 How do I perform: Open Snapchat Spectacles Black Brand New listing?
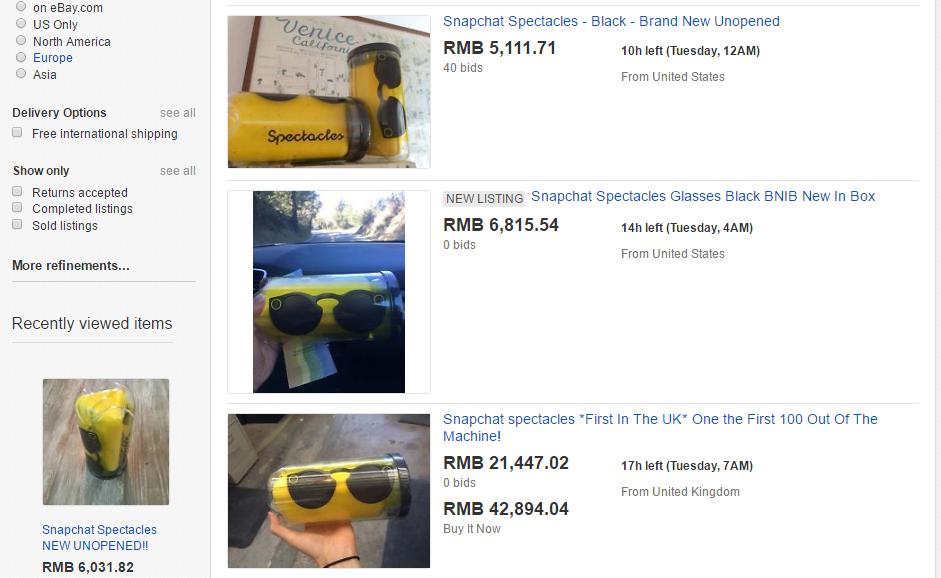point(611,21)
